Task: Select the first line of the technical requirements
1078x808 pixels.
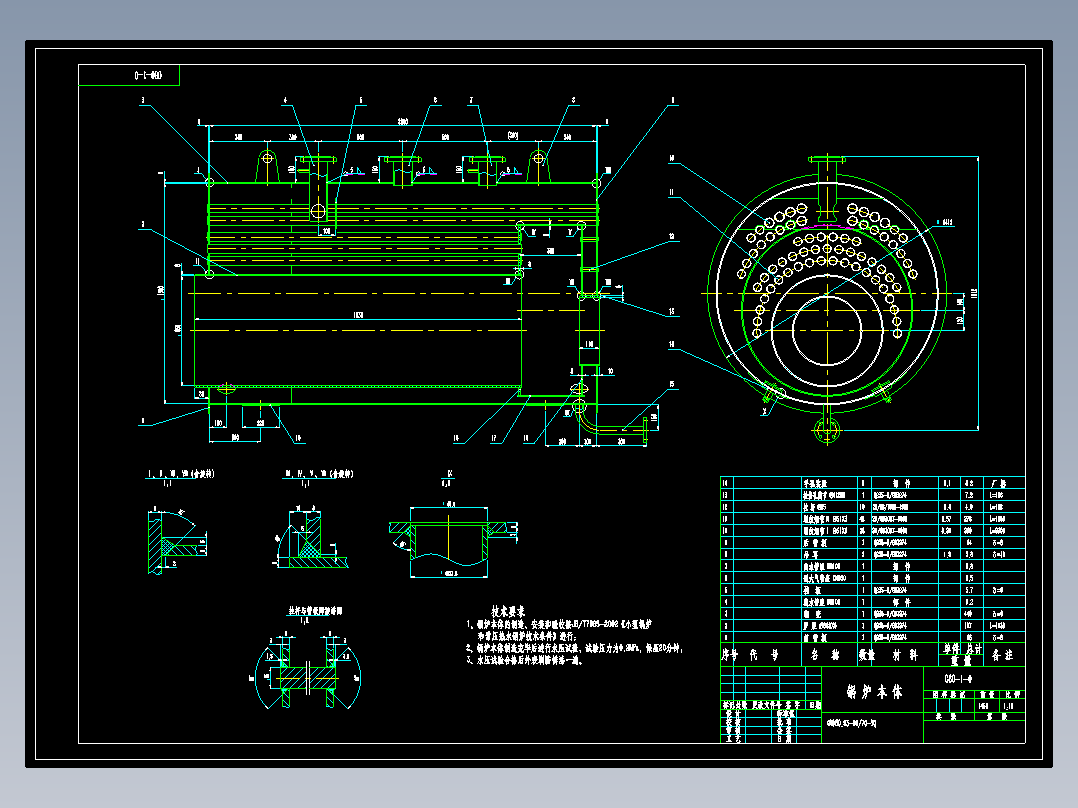Action: (x=558, y=625)
